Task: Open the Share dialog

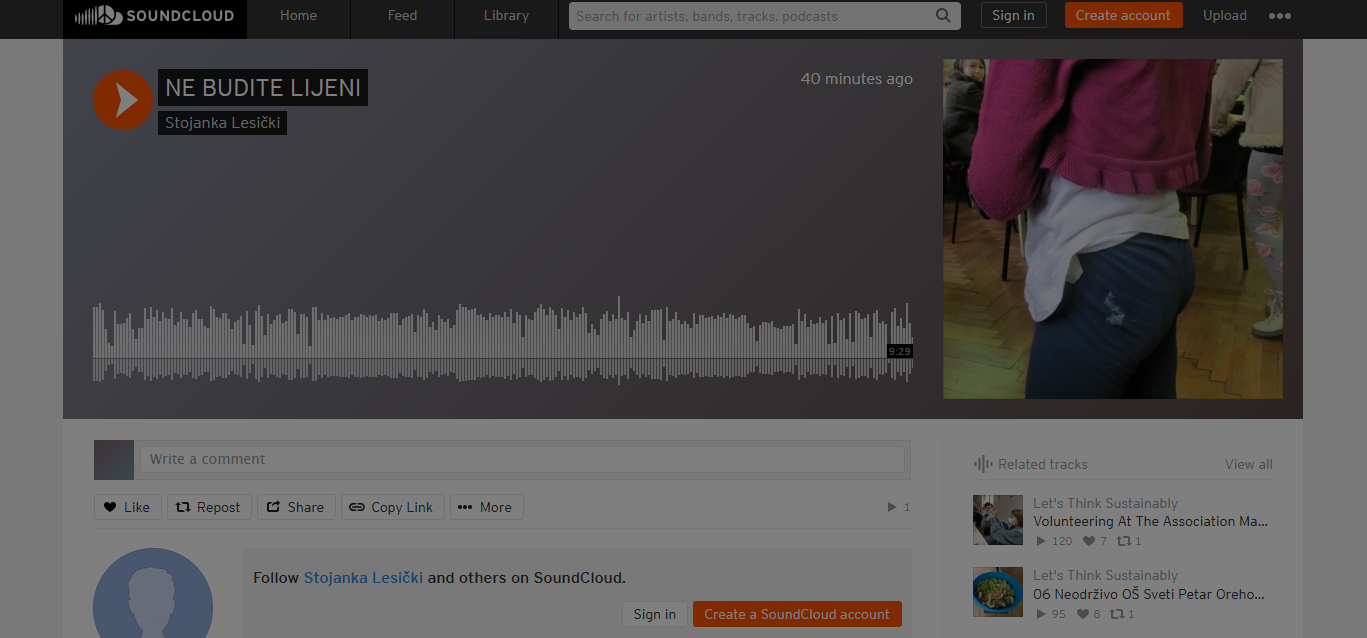Action: point(295,507)
